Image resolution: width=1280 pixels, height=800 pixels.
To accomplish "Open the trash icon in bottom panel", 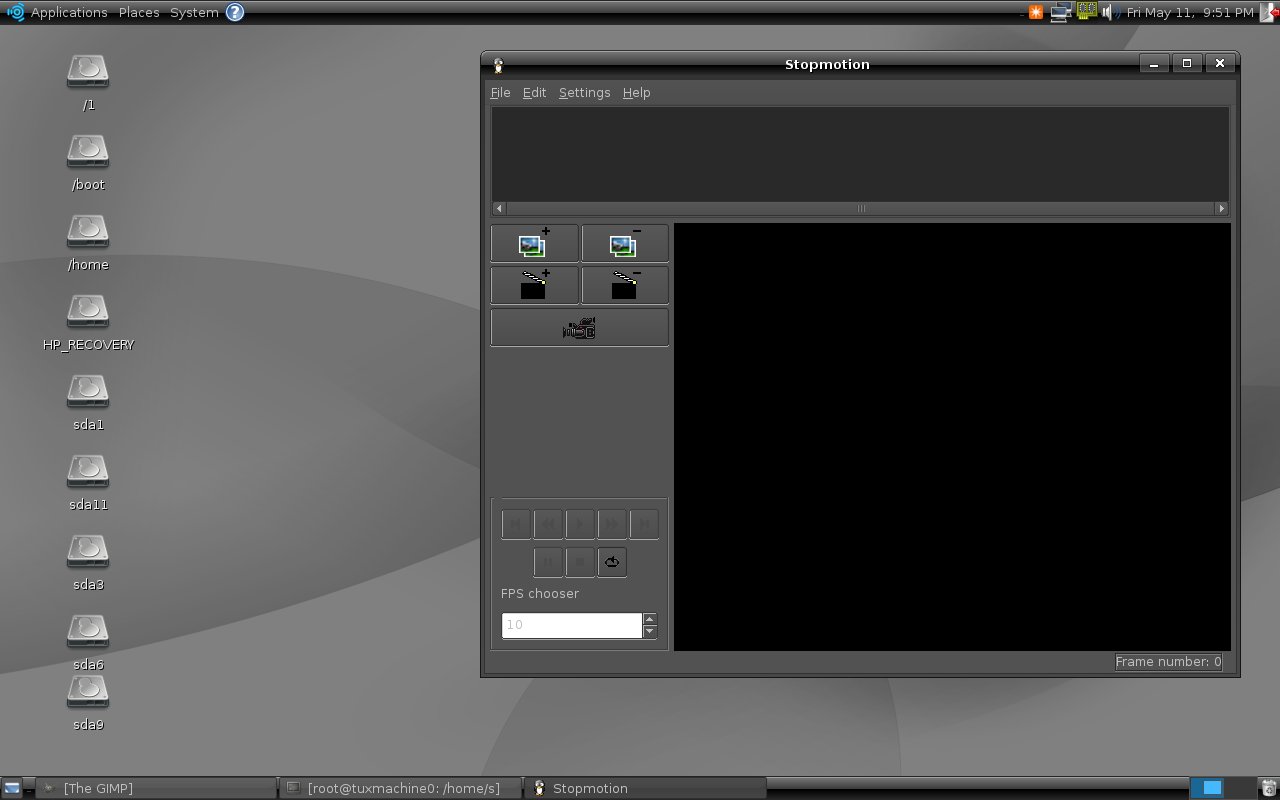I will (1270, 788).
